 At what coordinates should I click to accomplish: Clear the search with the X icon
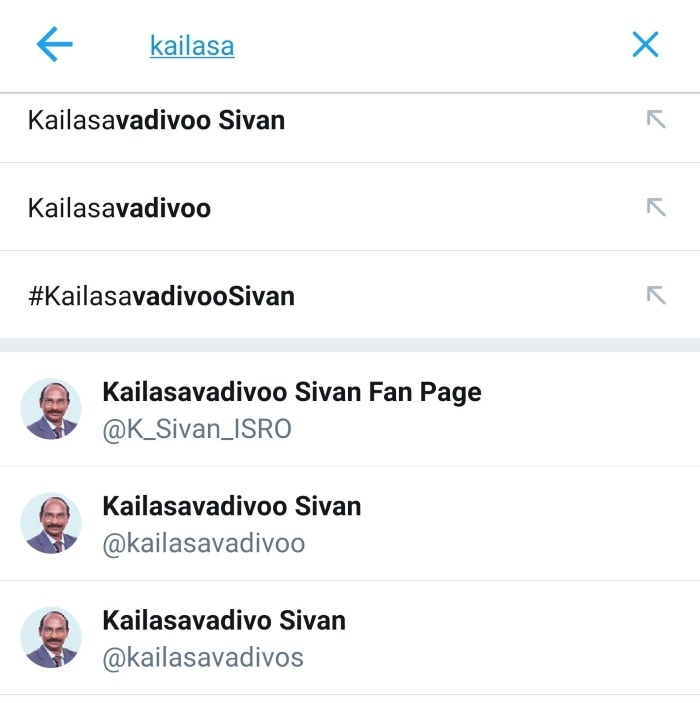coord(645,44)
